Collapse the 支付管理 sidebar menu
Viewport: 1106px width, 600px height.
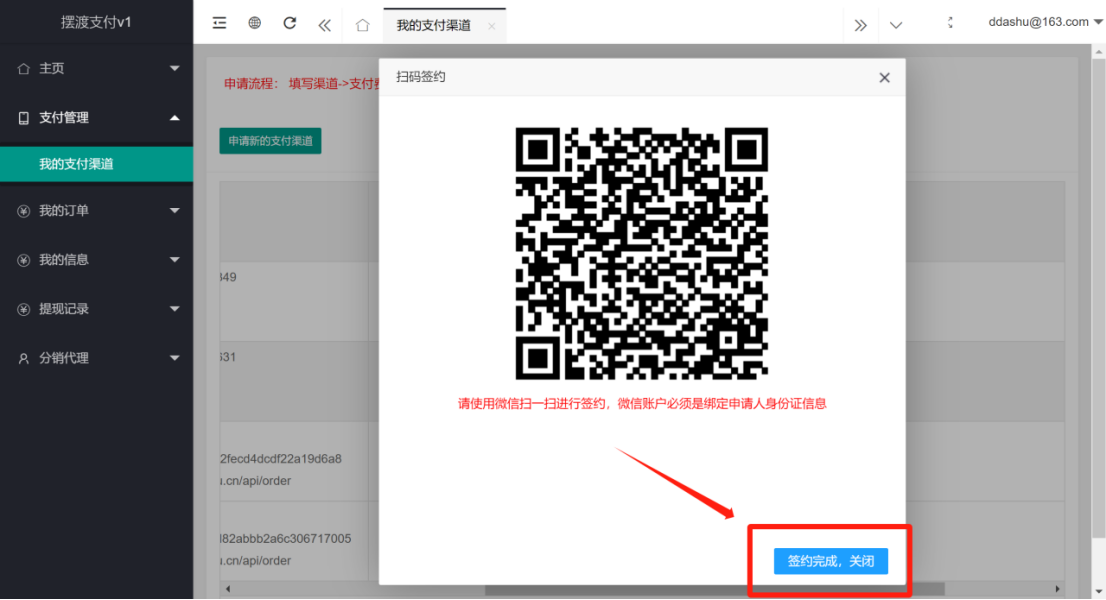pyautogui.click(x=97, y=118)
